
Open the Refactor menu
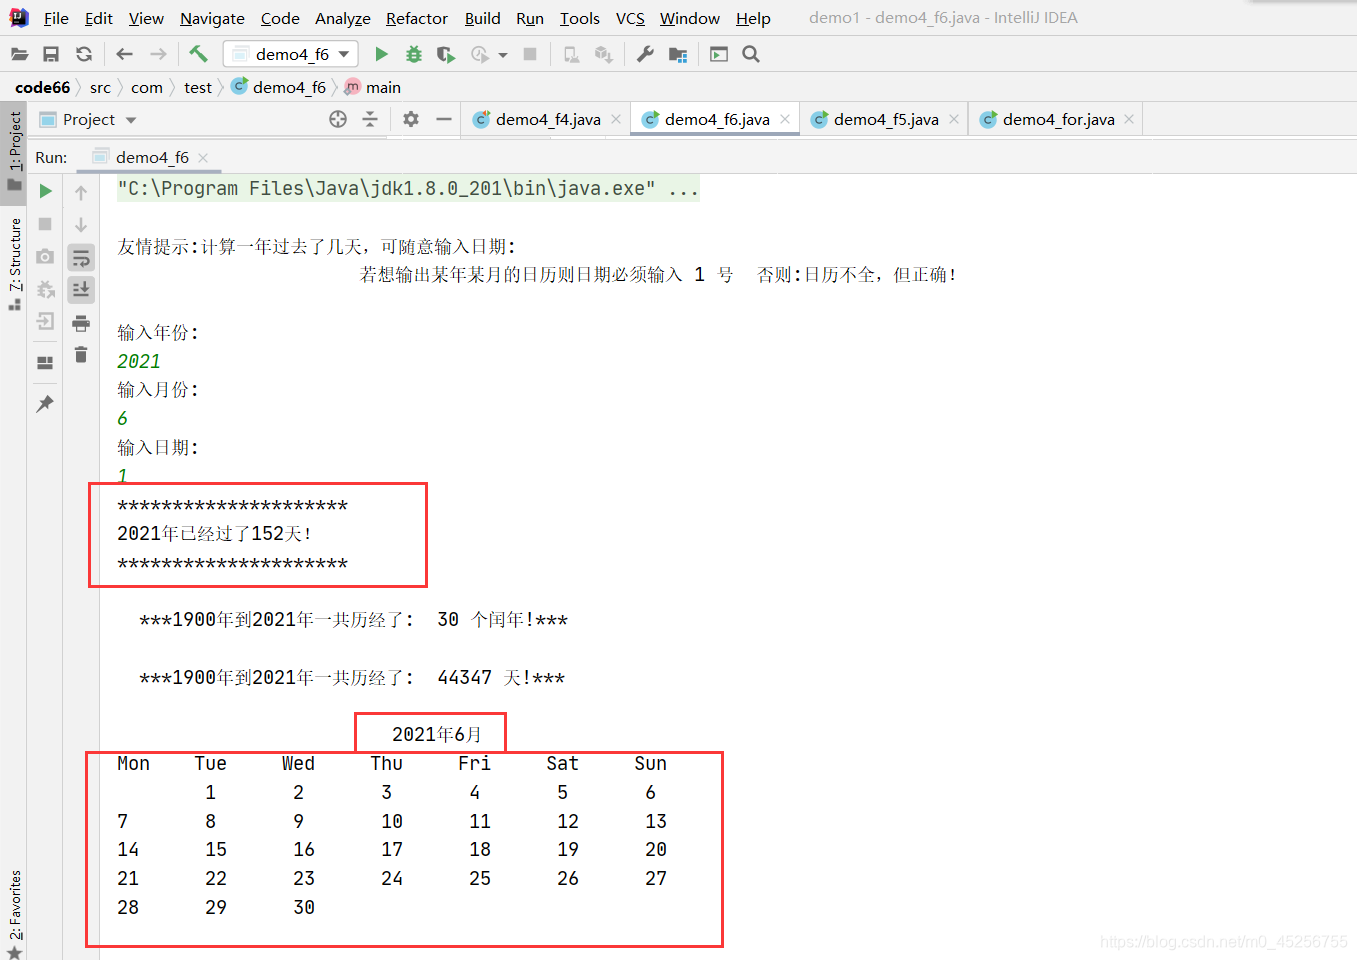416,18
